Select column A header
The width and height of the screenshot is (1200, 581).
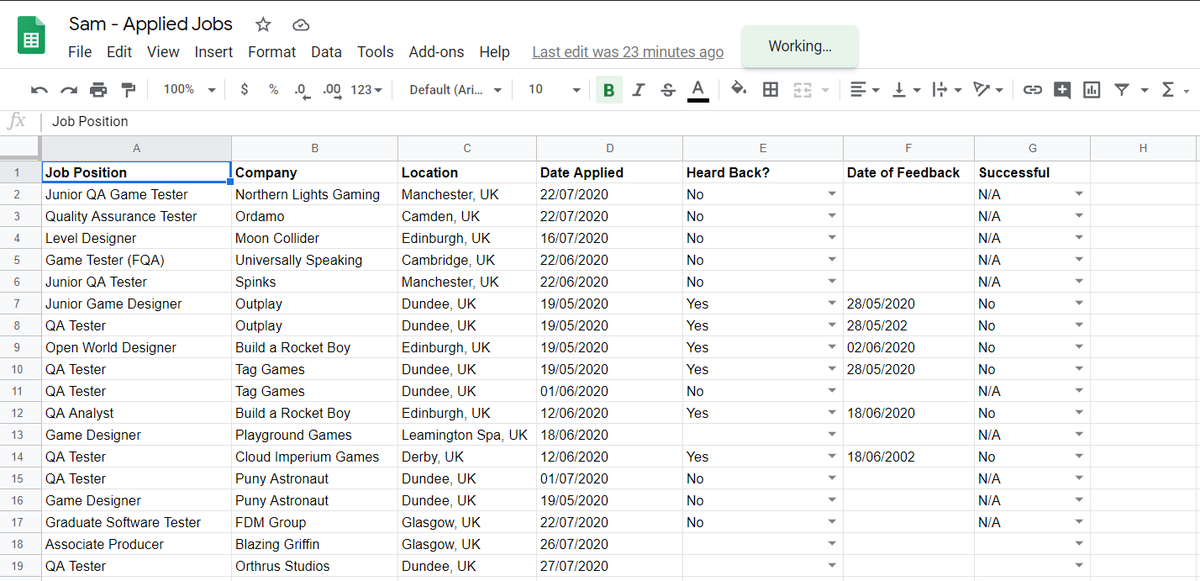pyautogui.click(x=136, y=148)
